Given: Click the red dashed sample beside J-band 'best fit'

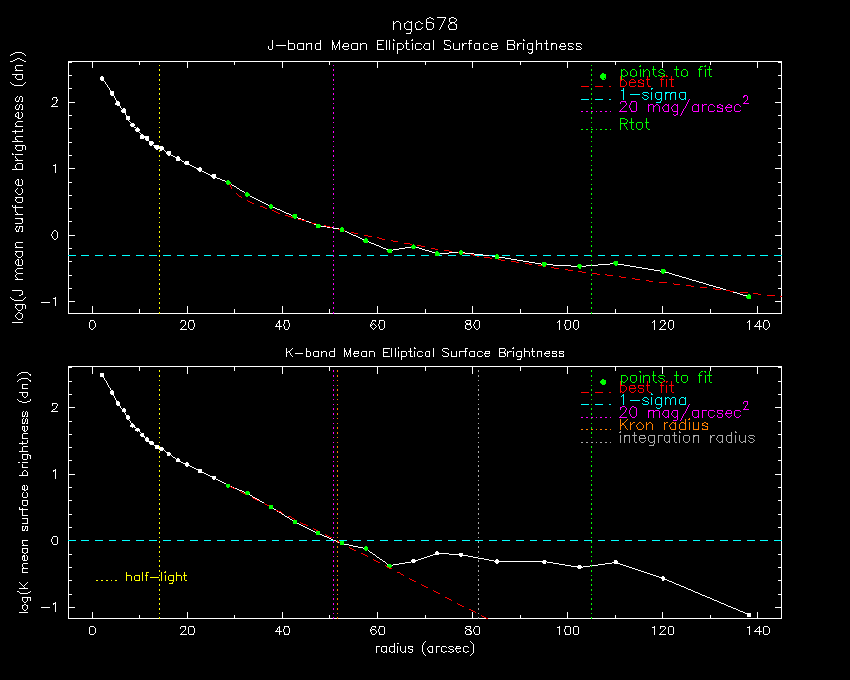Looking at the screenshot, I should coord(596,88).
